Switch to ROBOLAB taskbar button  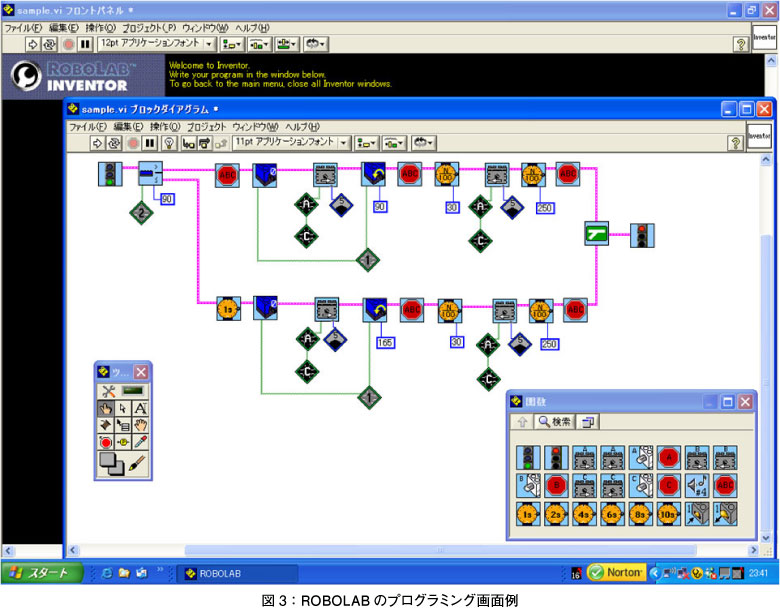click(238, 574)
